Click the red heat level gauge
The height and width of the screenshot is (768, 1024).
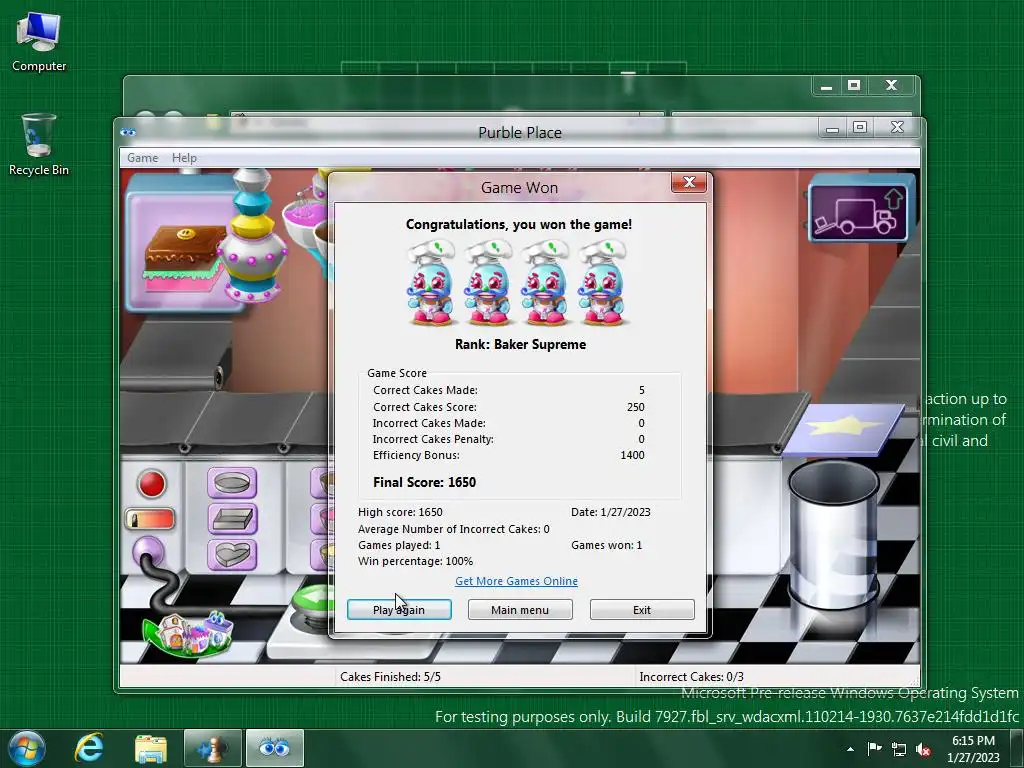coord(150,519)
